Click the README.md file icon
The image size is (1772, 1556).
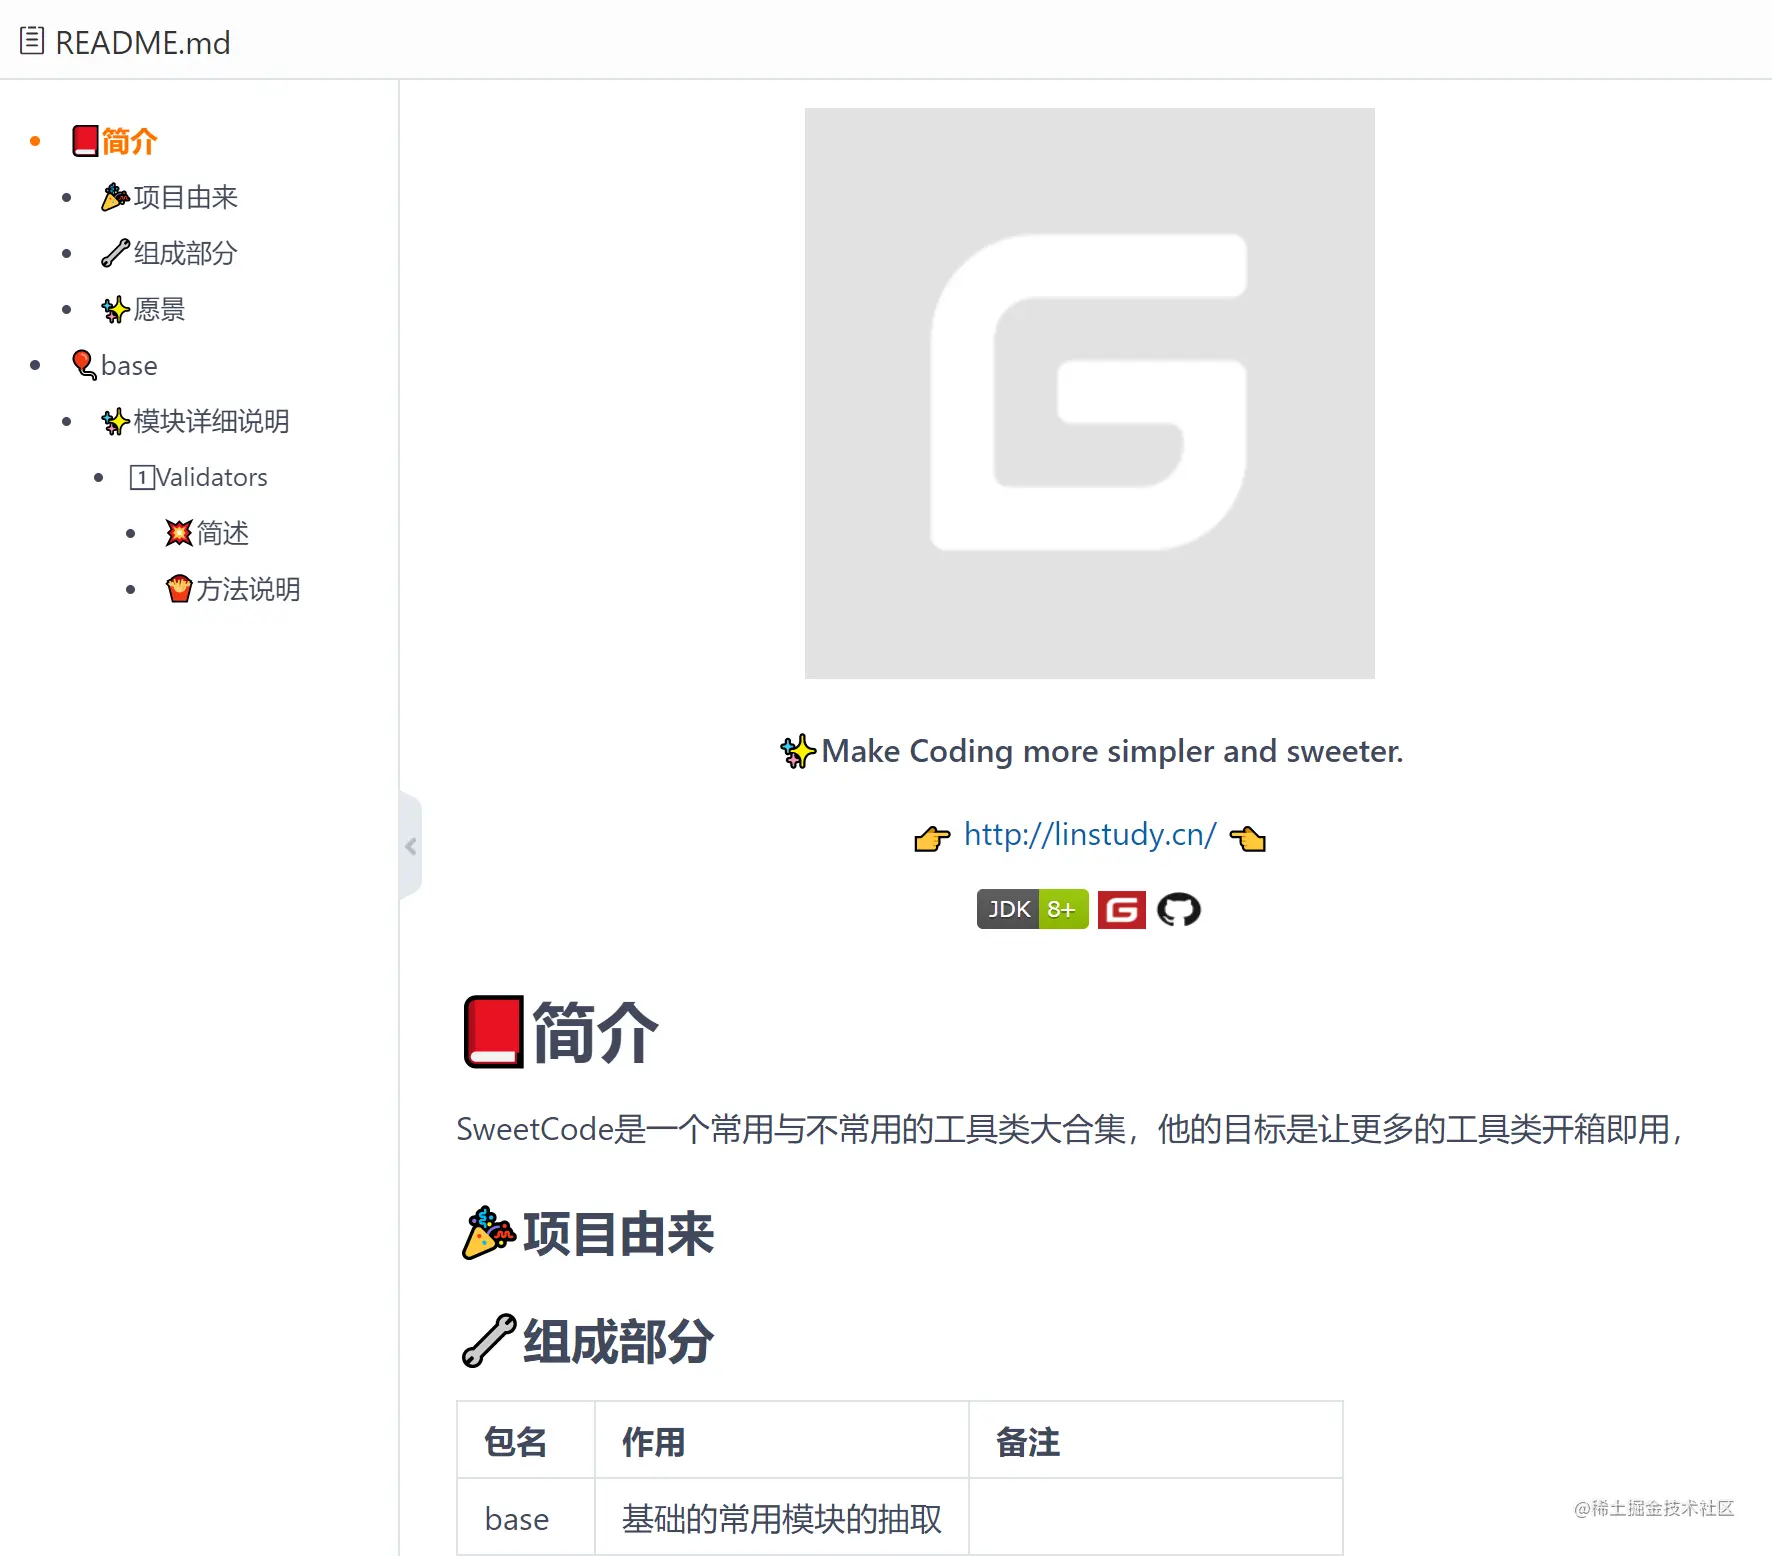tap(32, 41)
